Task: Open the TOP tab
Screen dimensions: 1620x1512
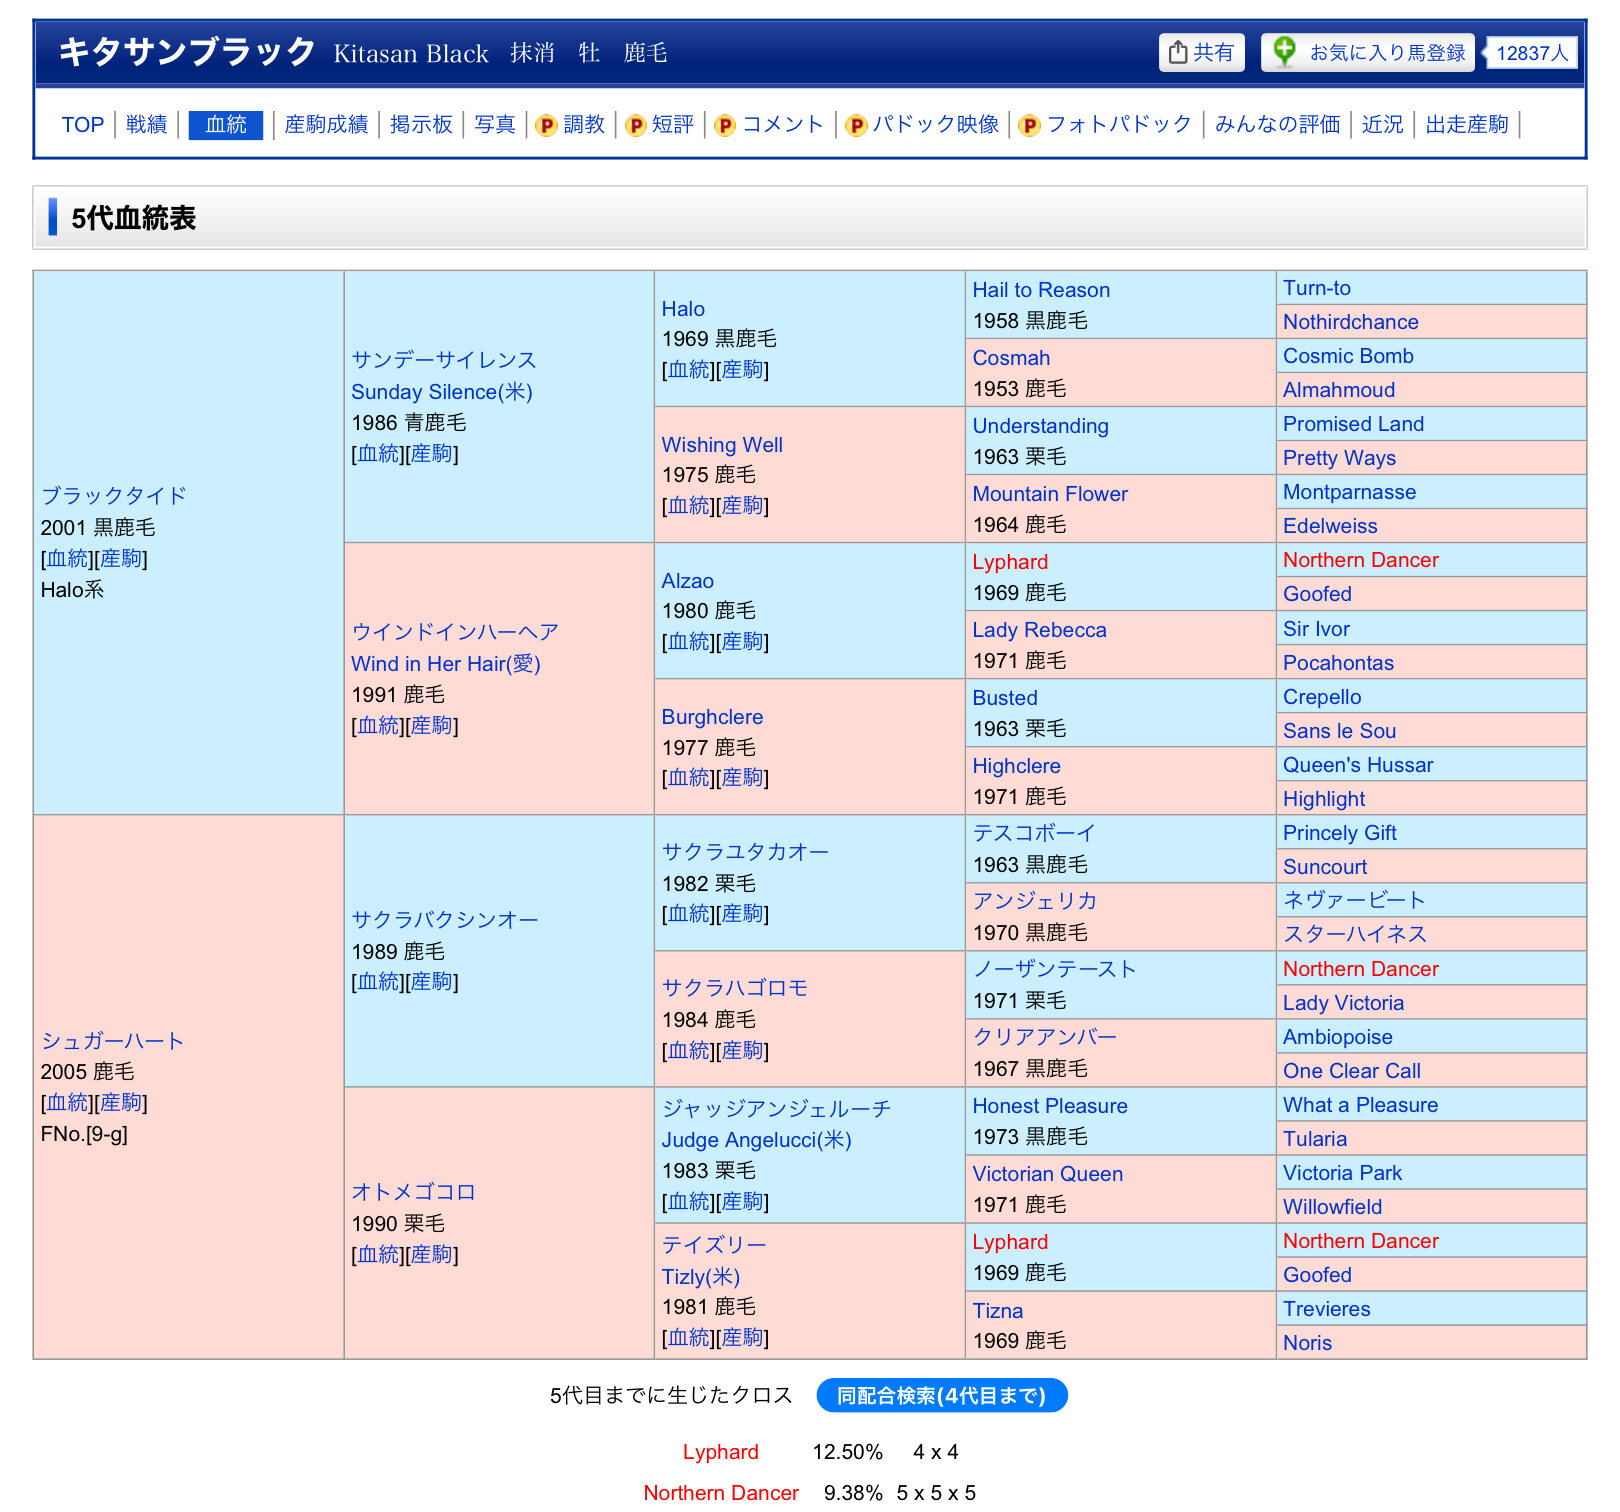Action: click(82, 124)
